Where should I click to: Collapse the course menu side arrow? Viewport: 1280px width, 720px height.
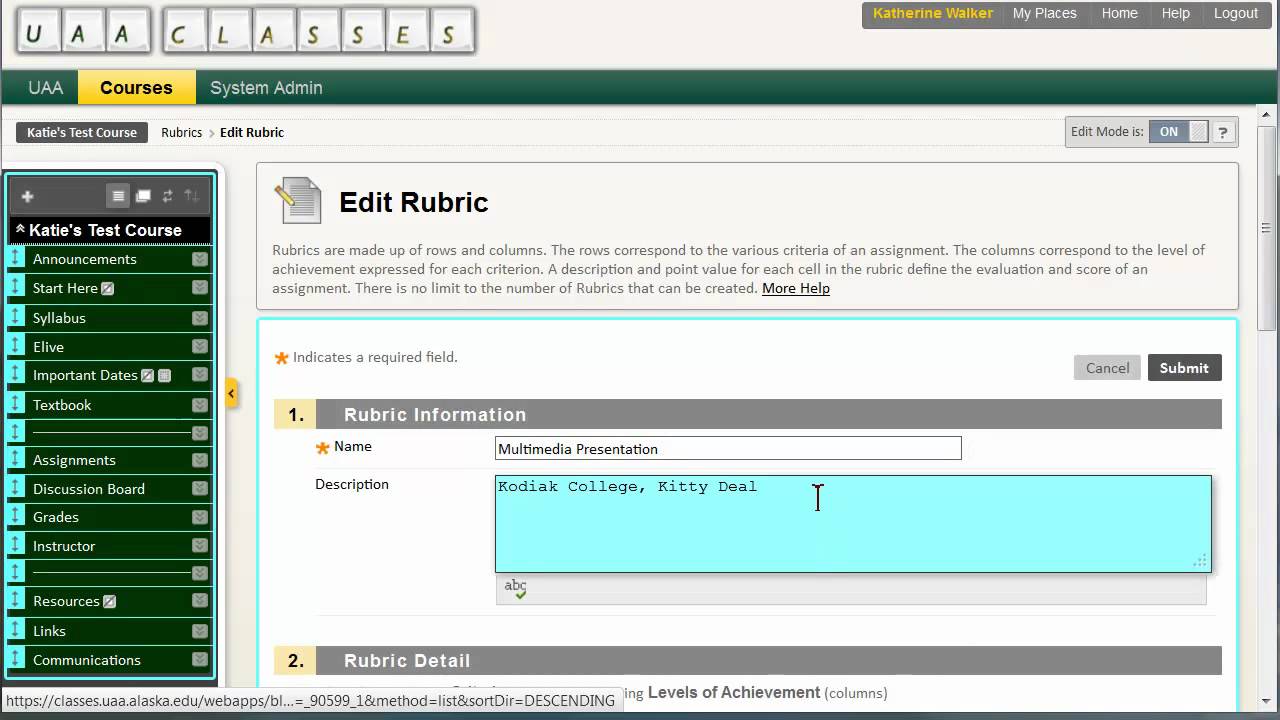231,393
